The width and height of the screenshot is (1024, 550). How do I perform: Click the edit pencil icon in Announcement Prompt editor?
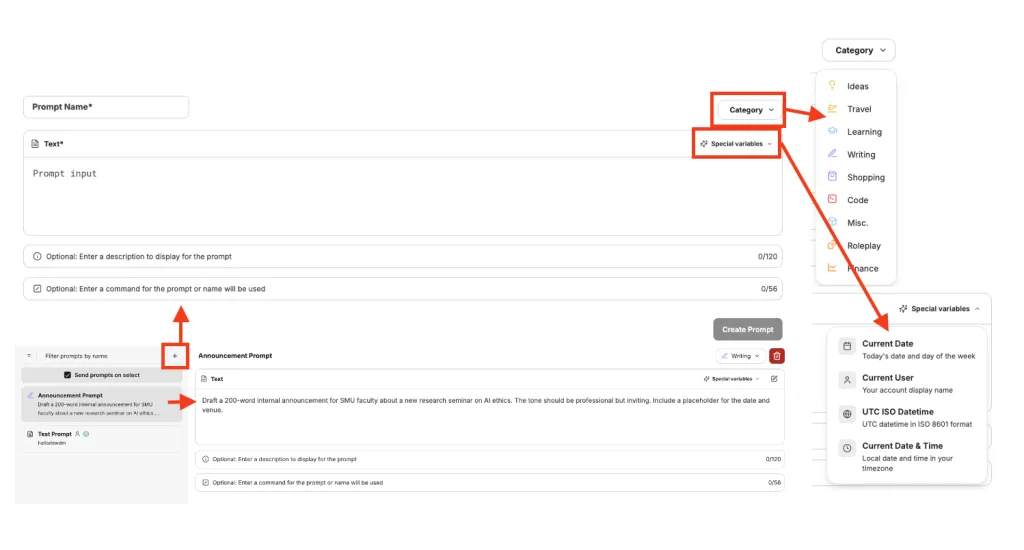(774, 379)
